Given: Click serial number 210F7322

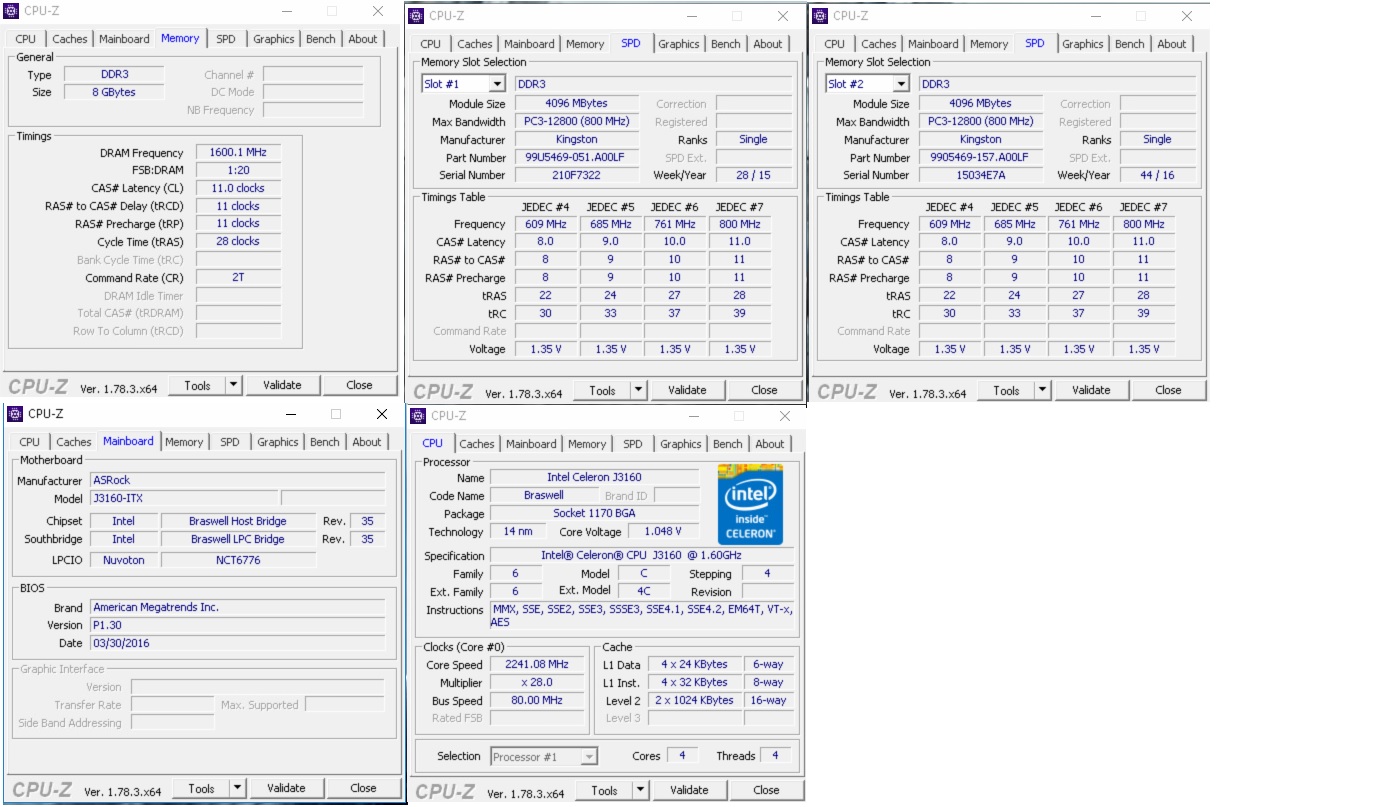Looking at the screenshot, I should point(576,175).
